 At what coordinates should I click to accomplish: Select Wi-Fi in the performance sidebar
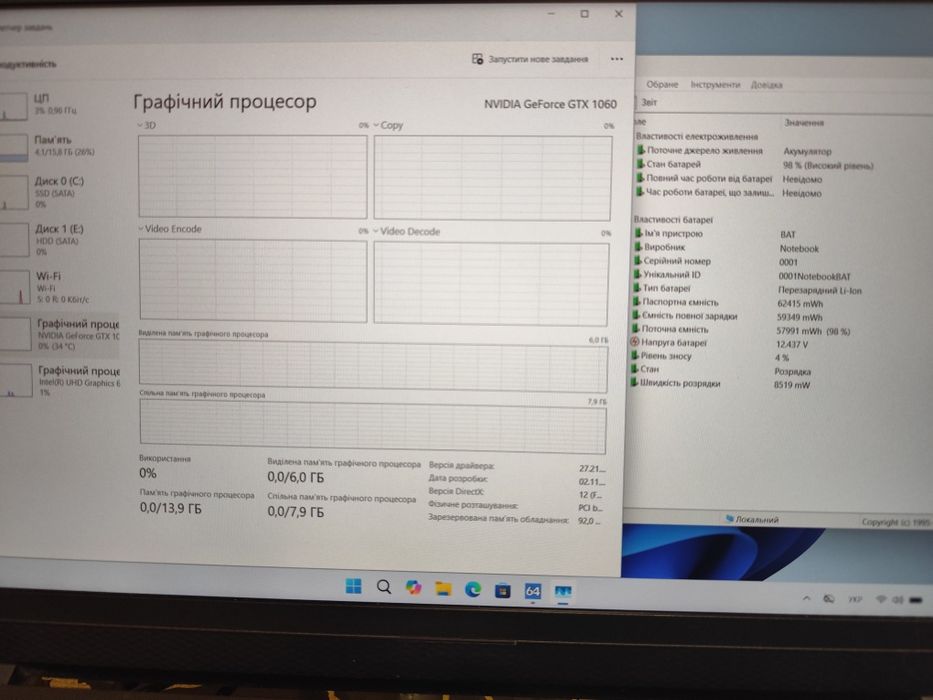[62, 288]
